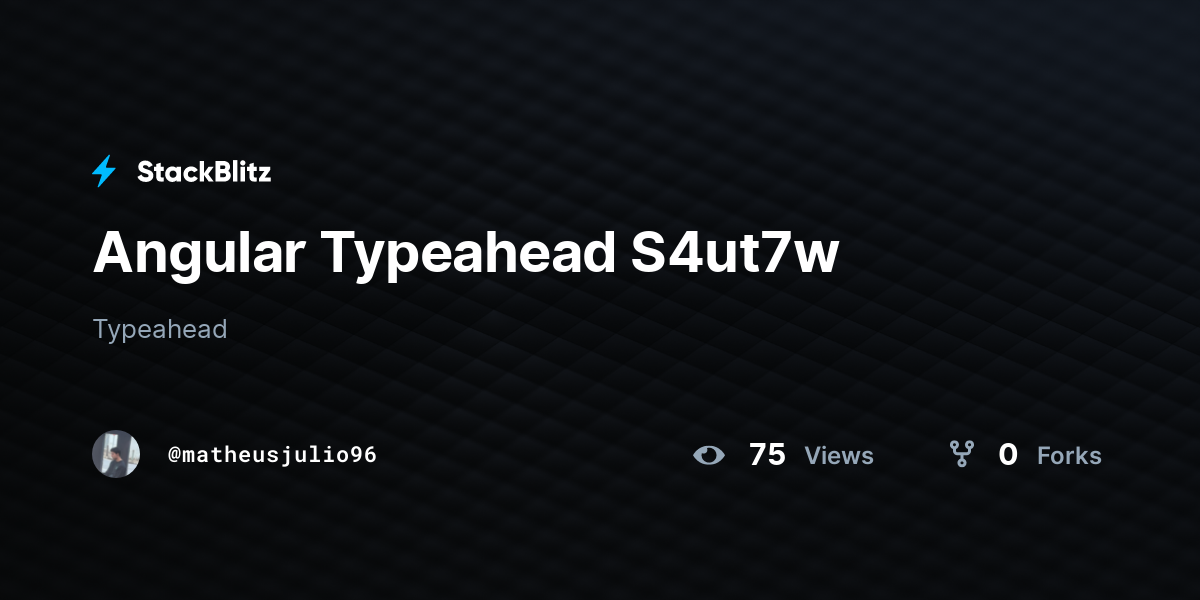Open the @matheusjulio96 username link
This screenshot has width=1200, height=600.
(272, 455)
